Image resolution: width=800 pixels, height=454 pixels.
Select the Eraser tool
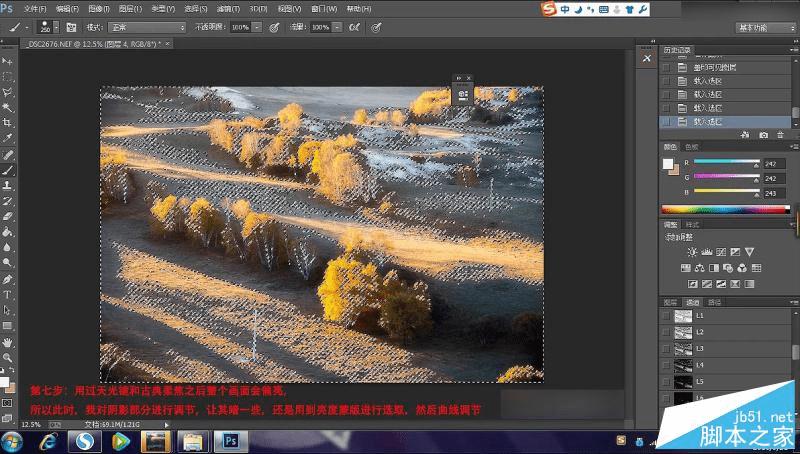click(x=7, y=216)
